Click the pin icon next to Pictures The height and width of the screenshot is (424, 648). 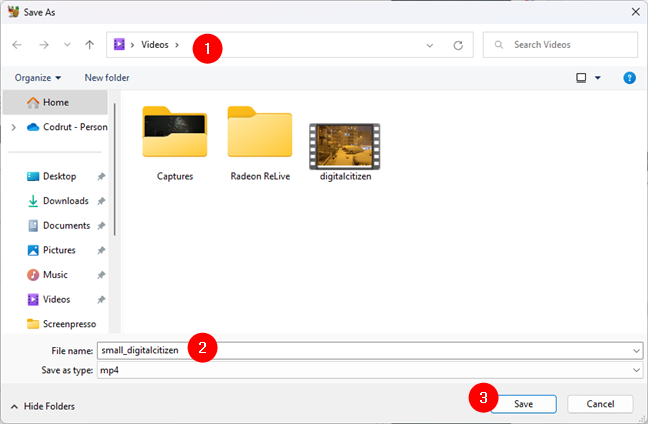tap(101, 250)
